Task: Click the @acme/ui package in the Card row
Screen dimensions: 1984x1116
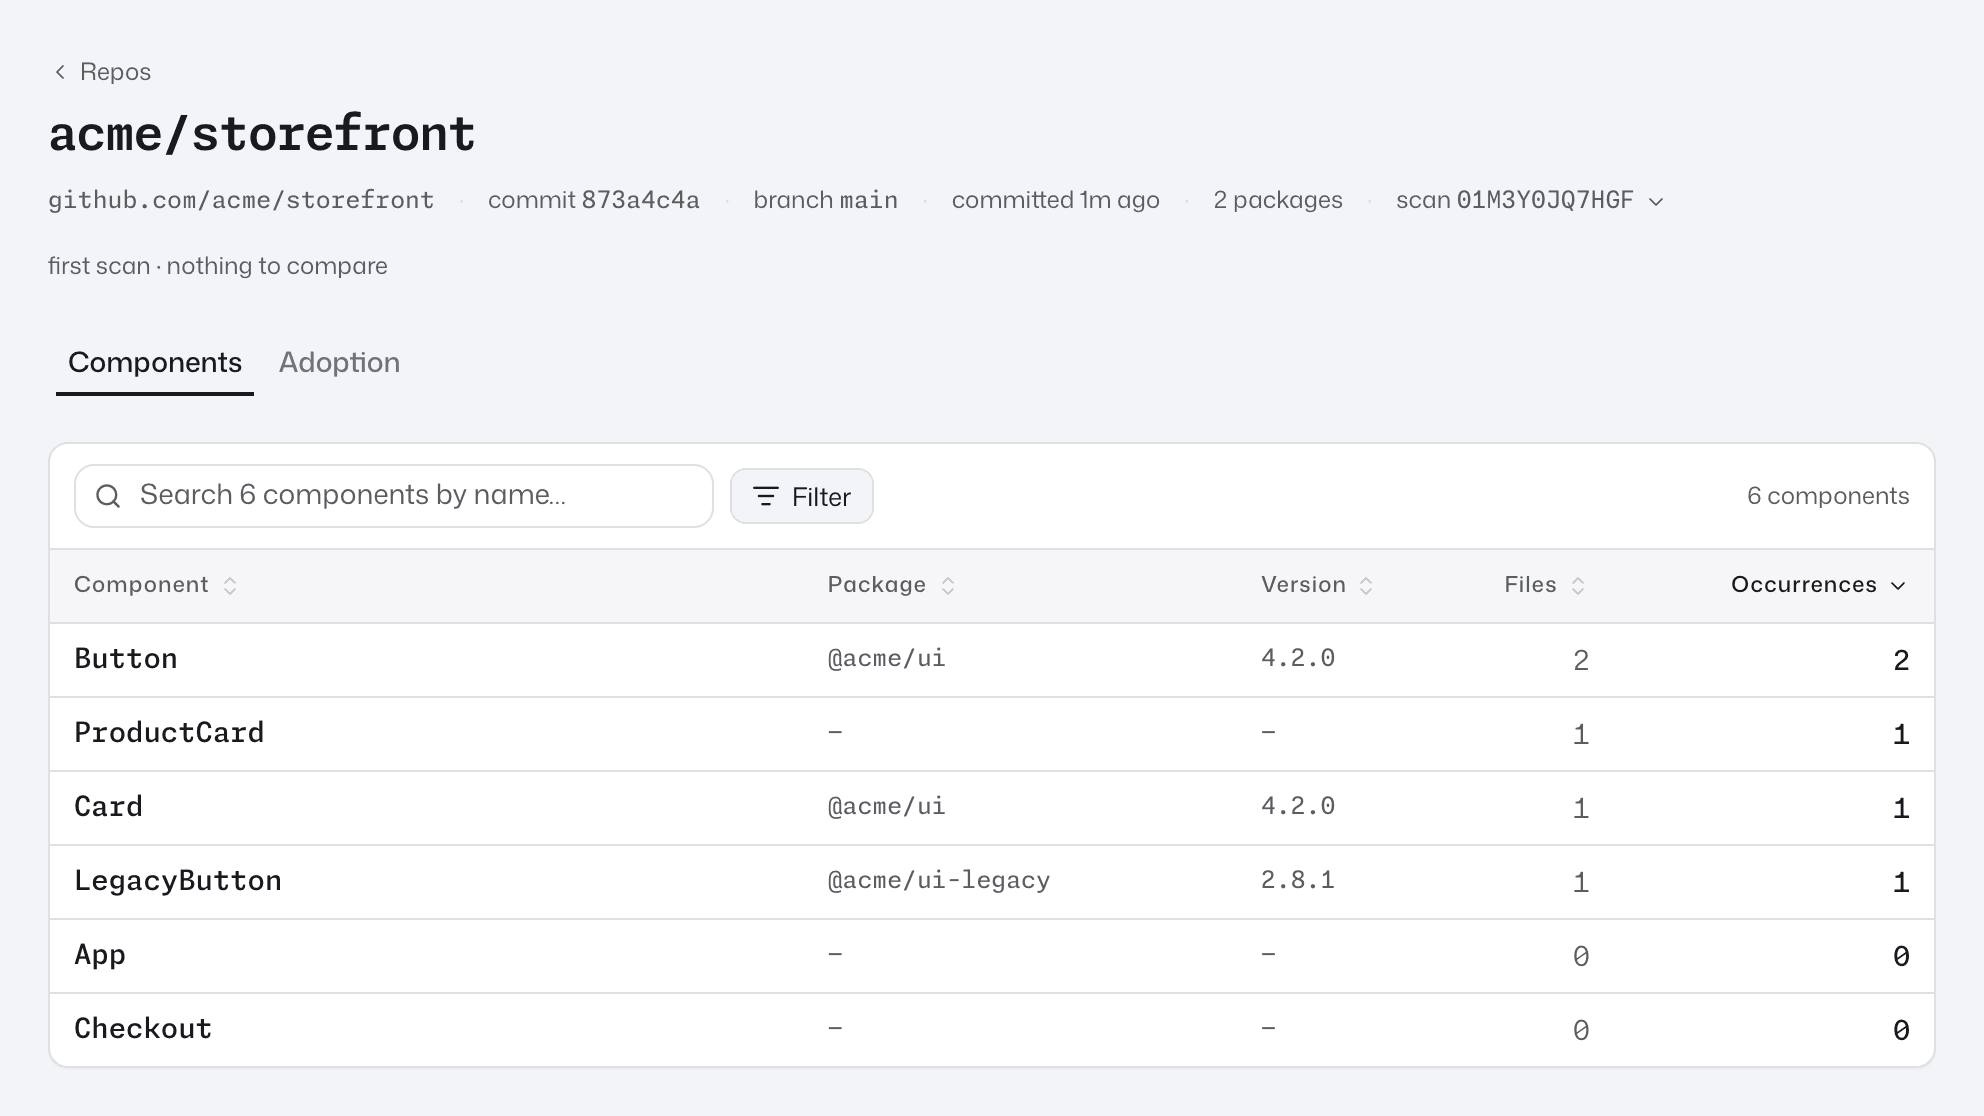Action: point(886,806)
